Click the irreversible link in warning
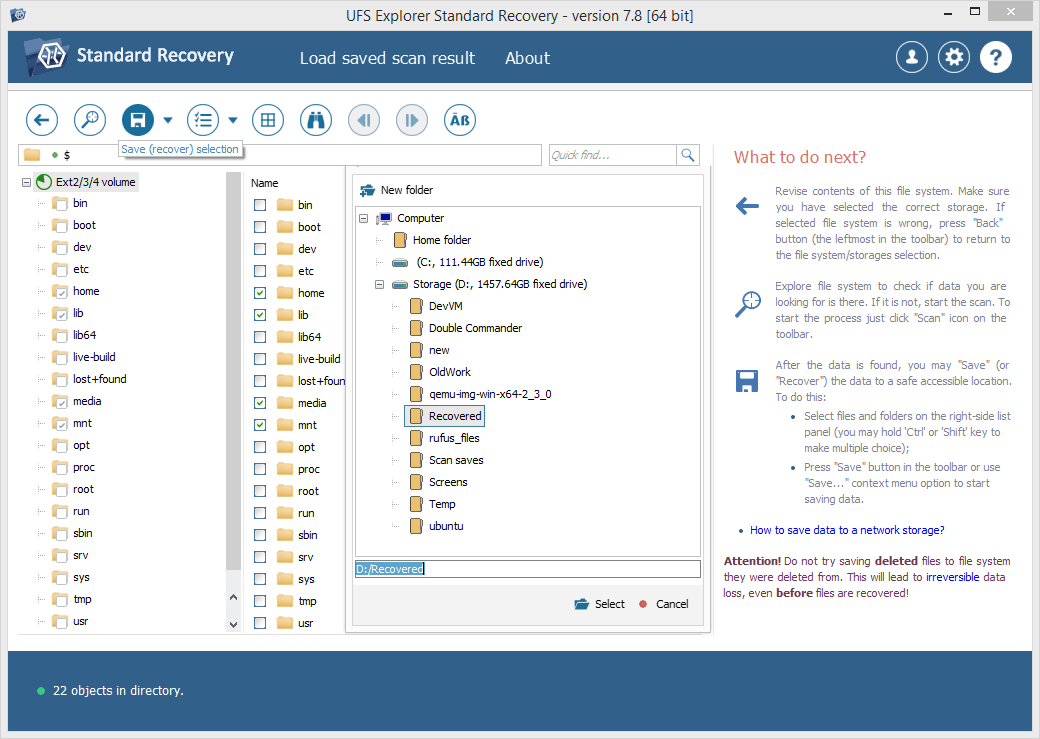The height and width of the screenshot is (739, 1040). tap(952, 577)
